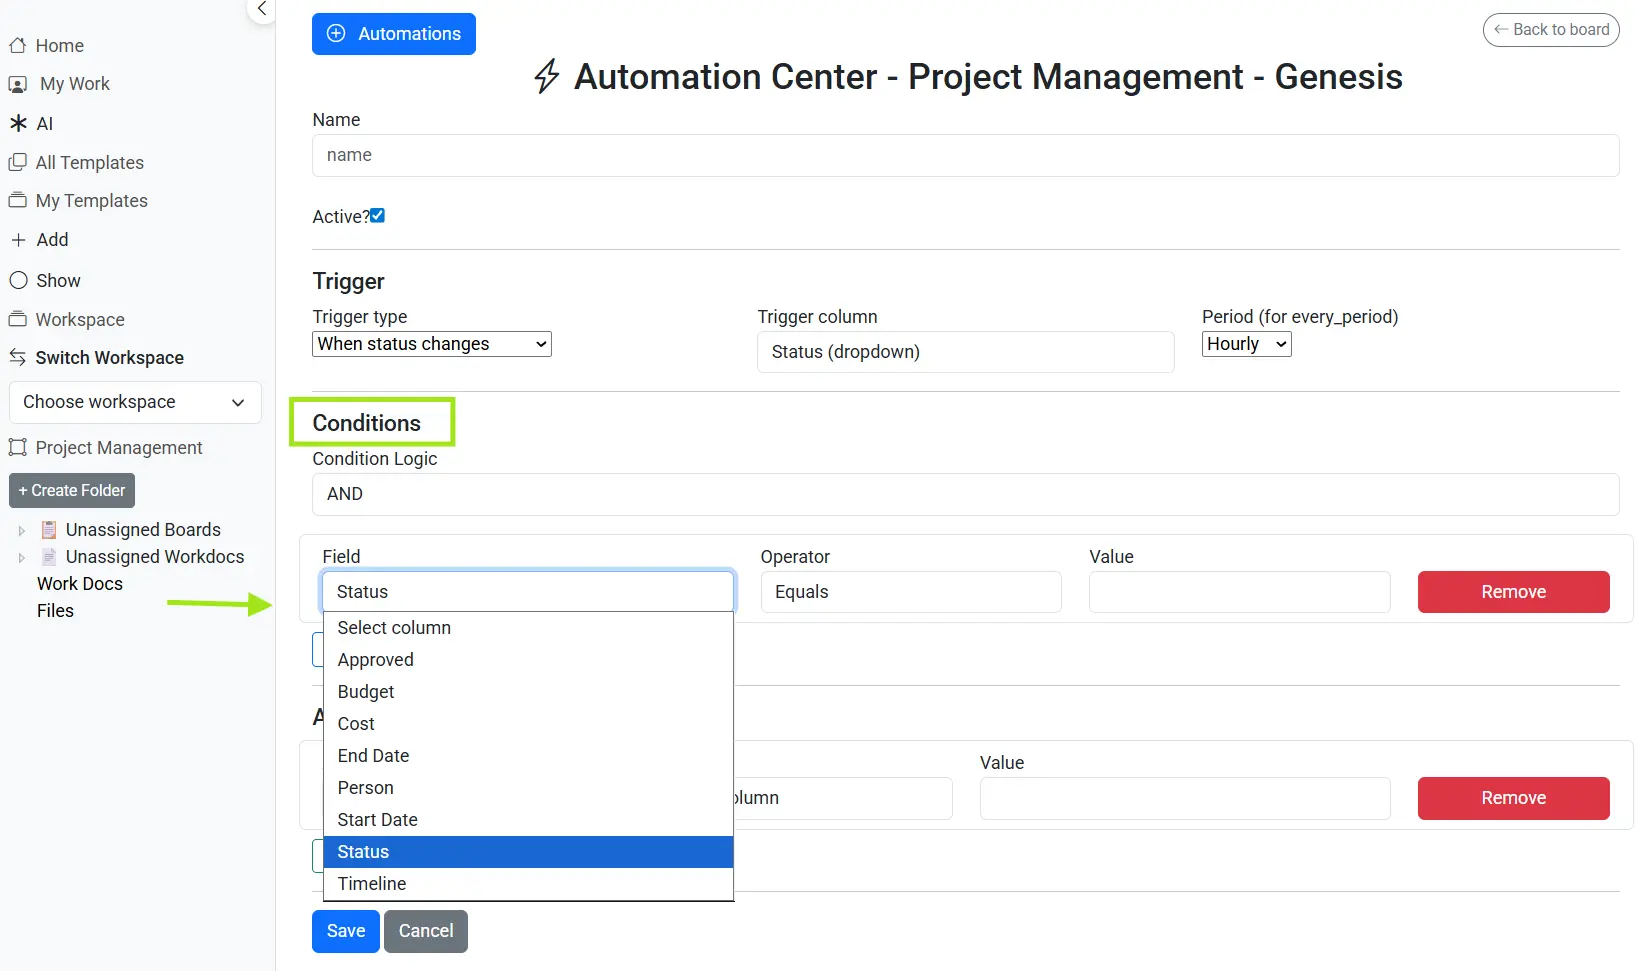Click the action Value input
1636x971 pixels.
(1185, 798)
